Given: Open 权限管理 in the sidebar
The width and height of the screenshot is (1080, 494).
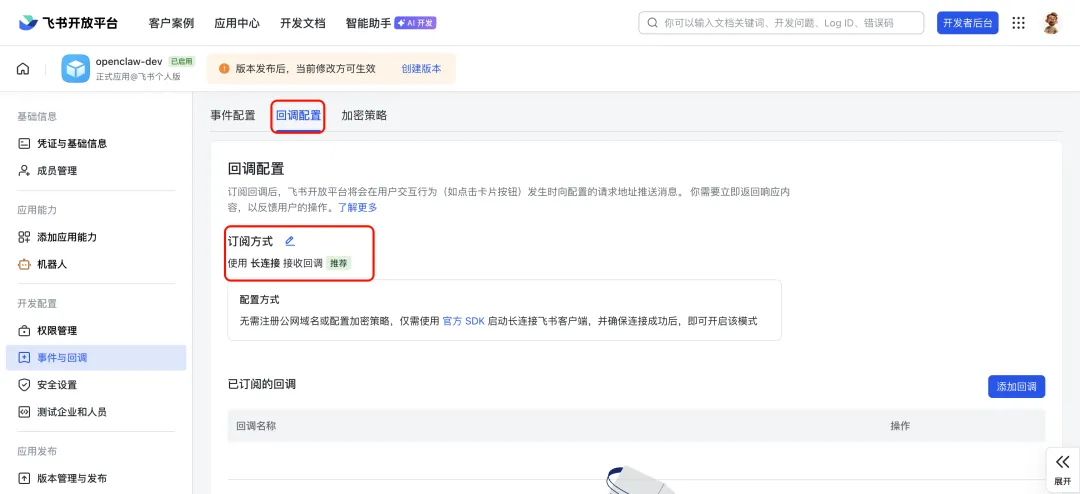Looking at the screenshot, I should click(57, 331).
